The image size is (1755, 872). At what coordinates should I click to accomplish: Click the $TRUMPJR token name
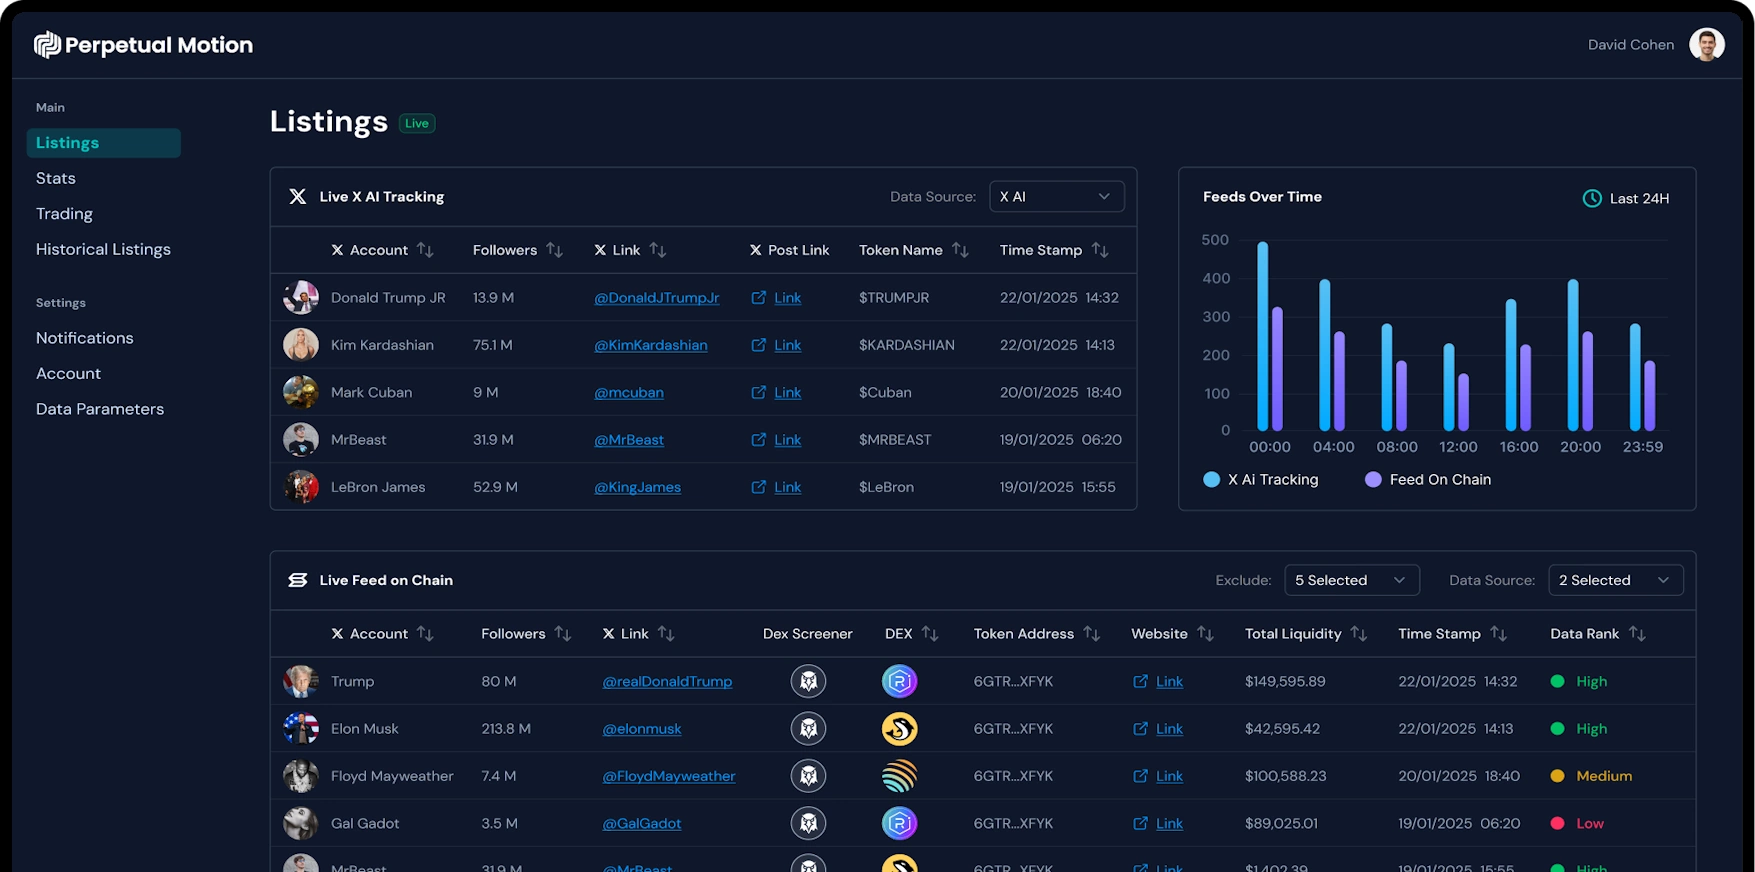pyautogui.click(x=894, y=298)
